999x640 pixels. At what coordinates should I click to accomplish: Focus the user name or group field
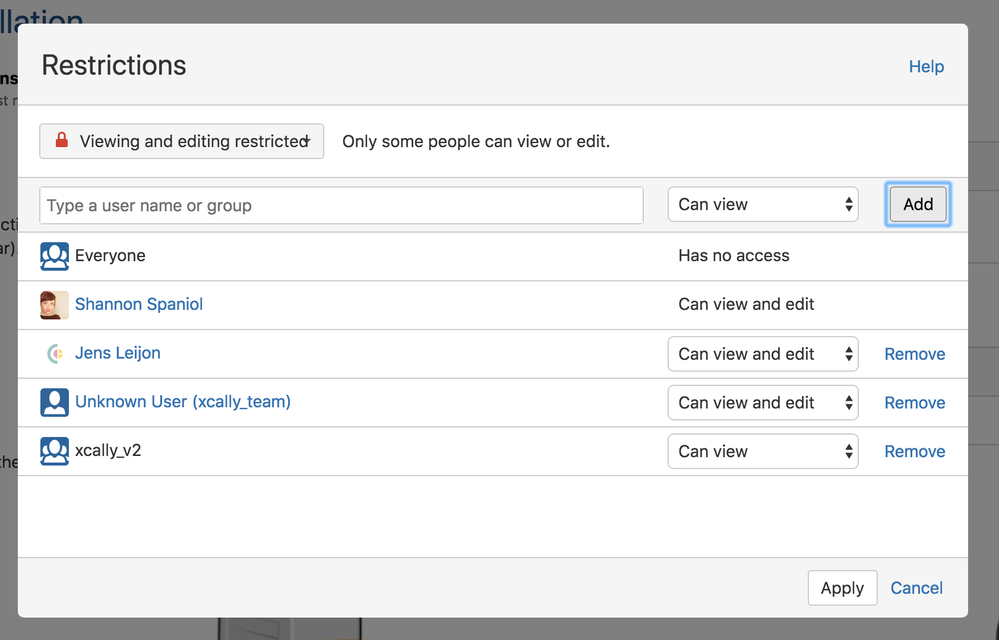coord(341,205)
